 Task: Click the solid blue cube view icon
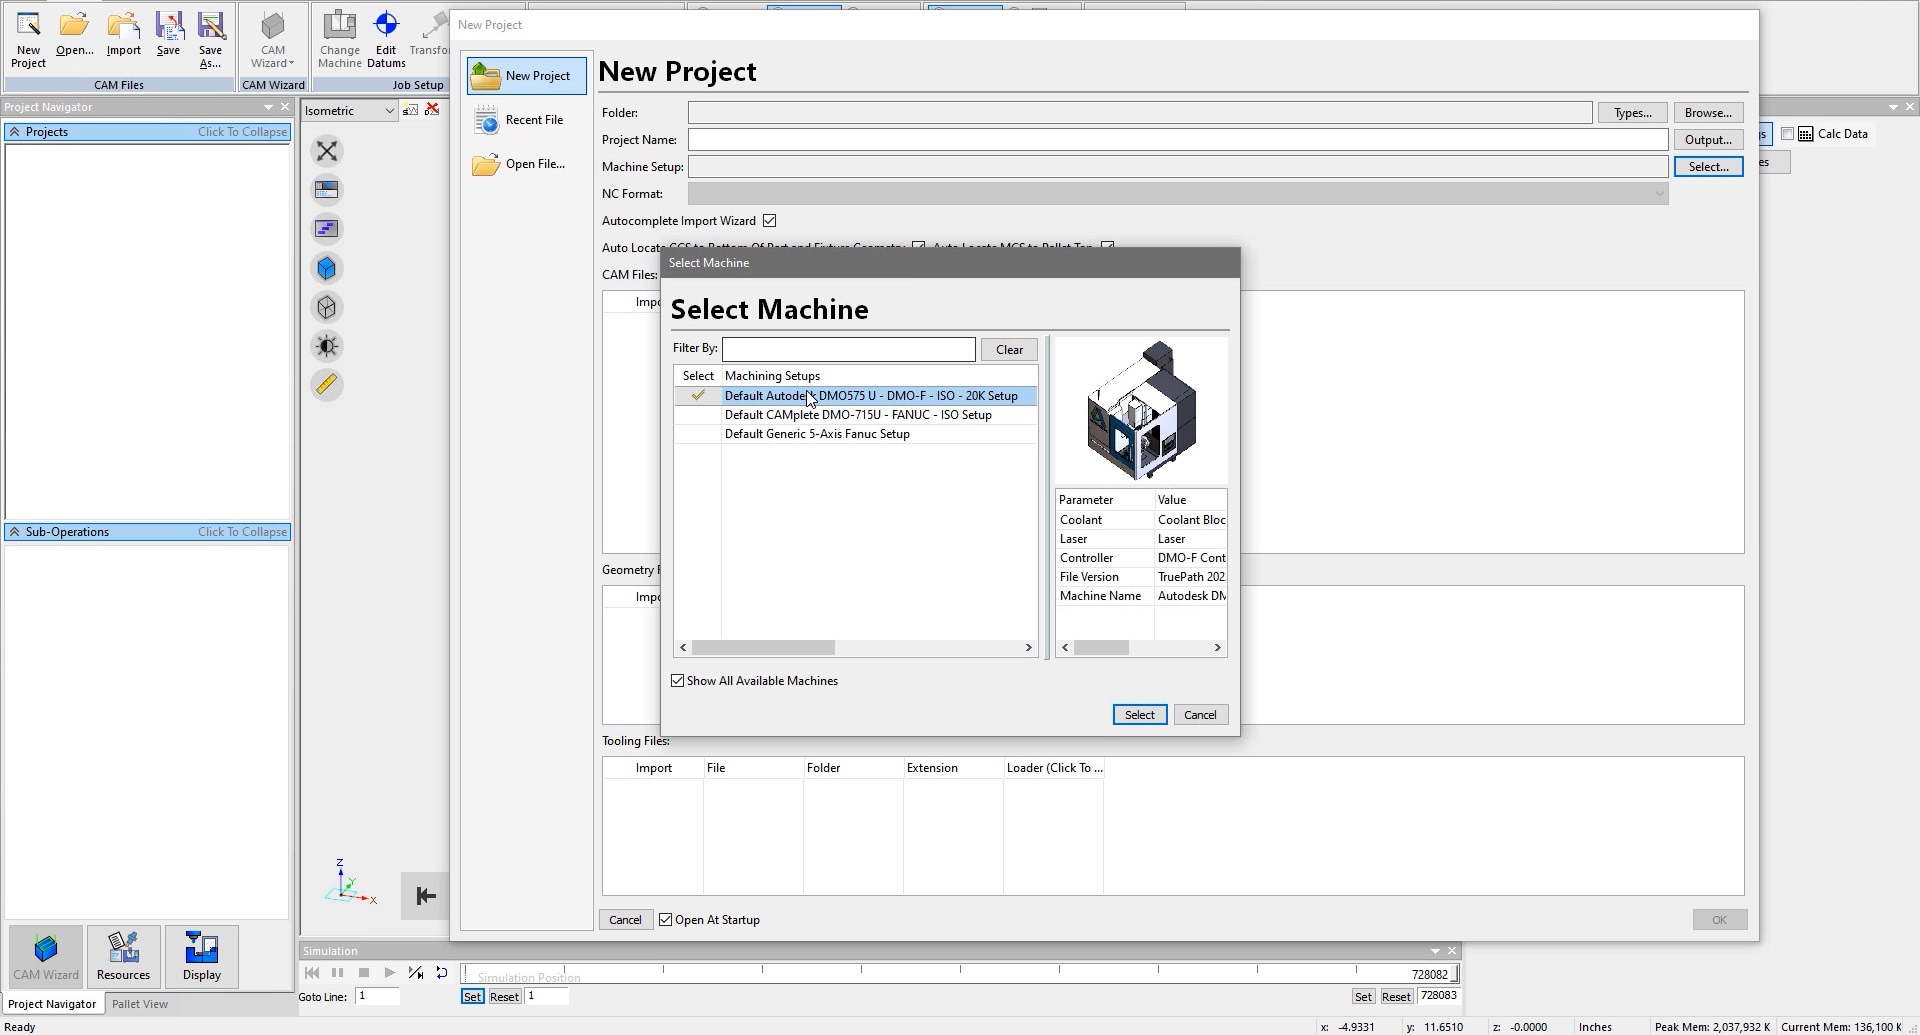[x=327, y=268]
